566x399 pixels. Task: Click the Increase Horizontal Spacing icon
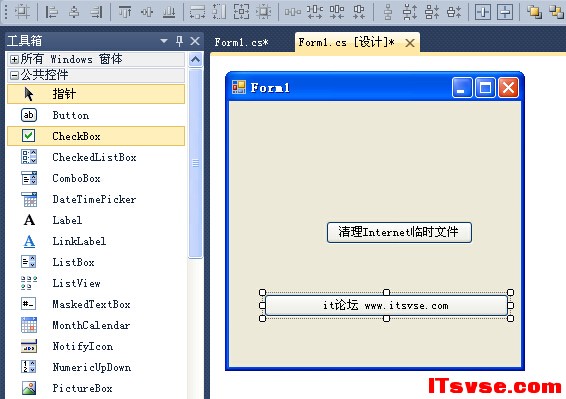[x=314, y=12]
